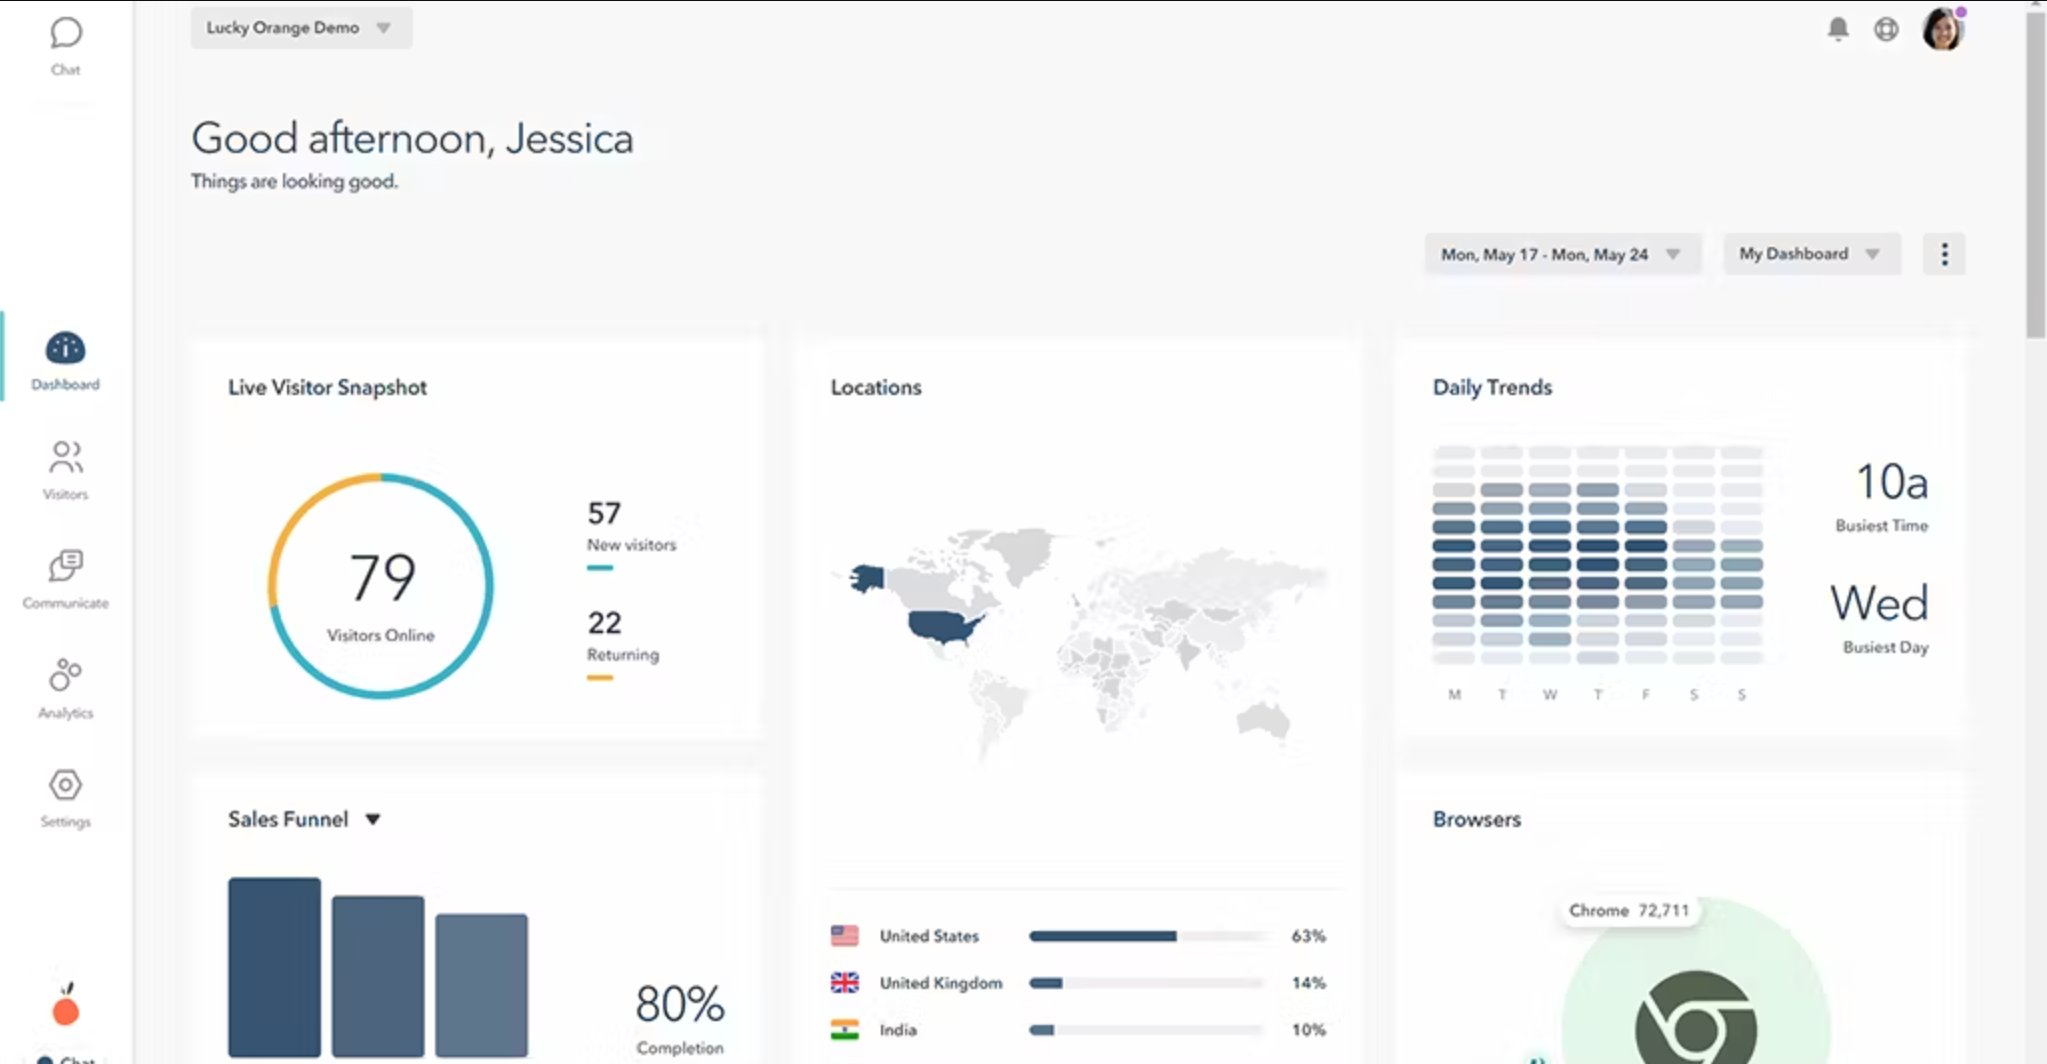This screenshot has height=1064, width=2047.
Task: Click the United Kingdom flag row
Action: coord(845,983)
